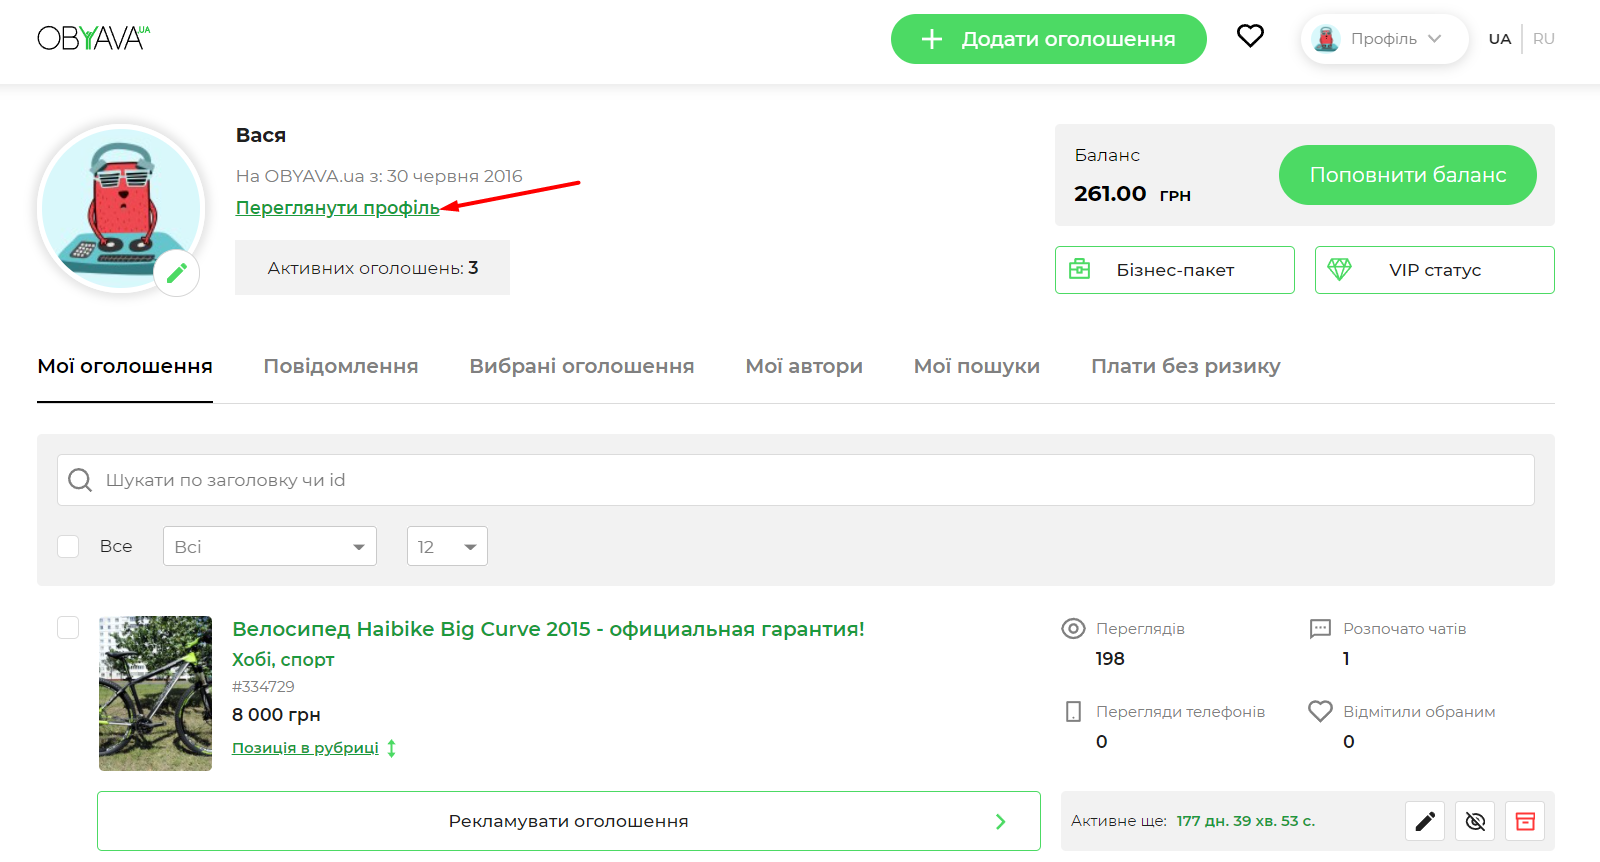Edit the Haibike listing with pencil icon
Viewport: 1600px width, 862px height.
1425,821
